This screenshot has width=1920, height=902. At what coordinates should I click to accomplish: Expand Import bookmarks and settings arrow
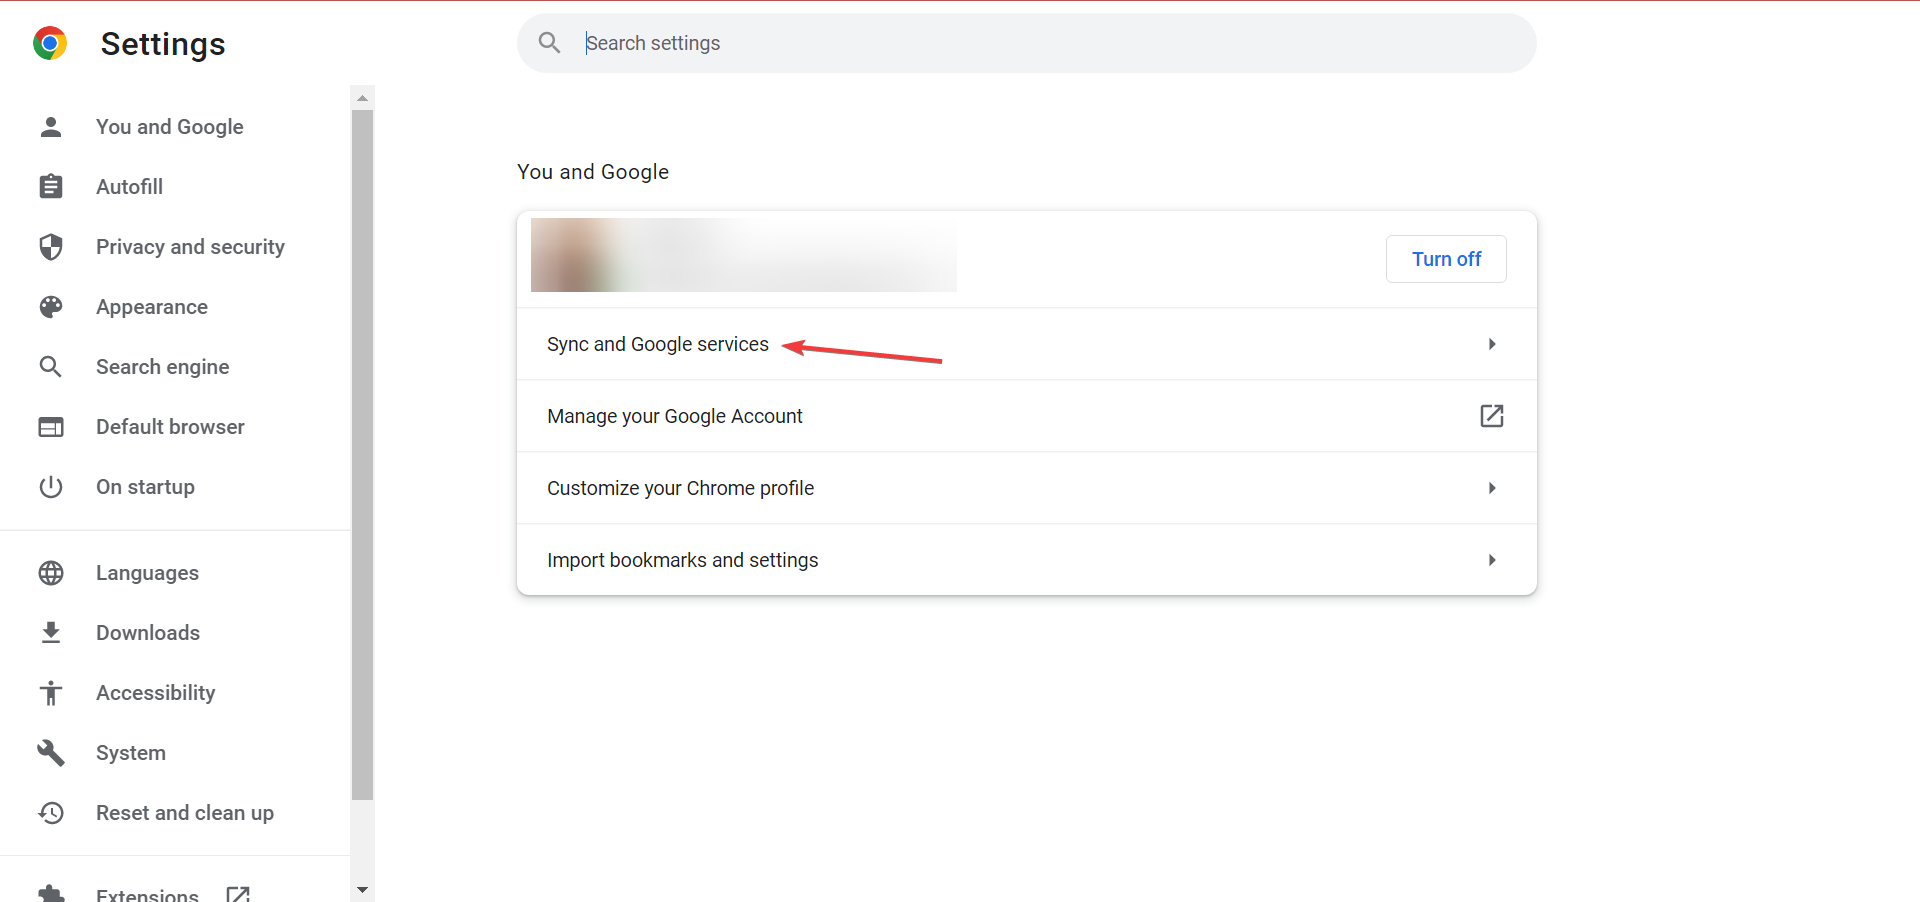click(1492, 560)
